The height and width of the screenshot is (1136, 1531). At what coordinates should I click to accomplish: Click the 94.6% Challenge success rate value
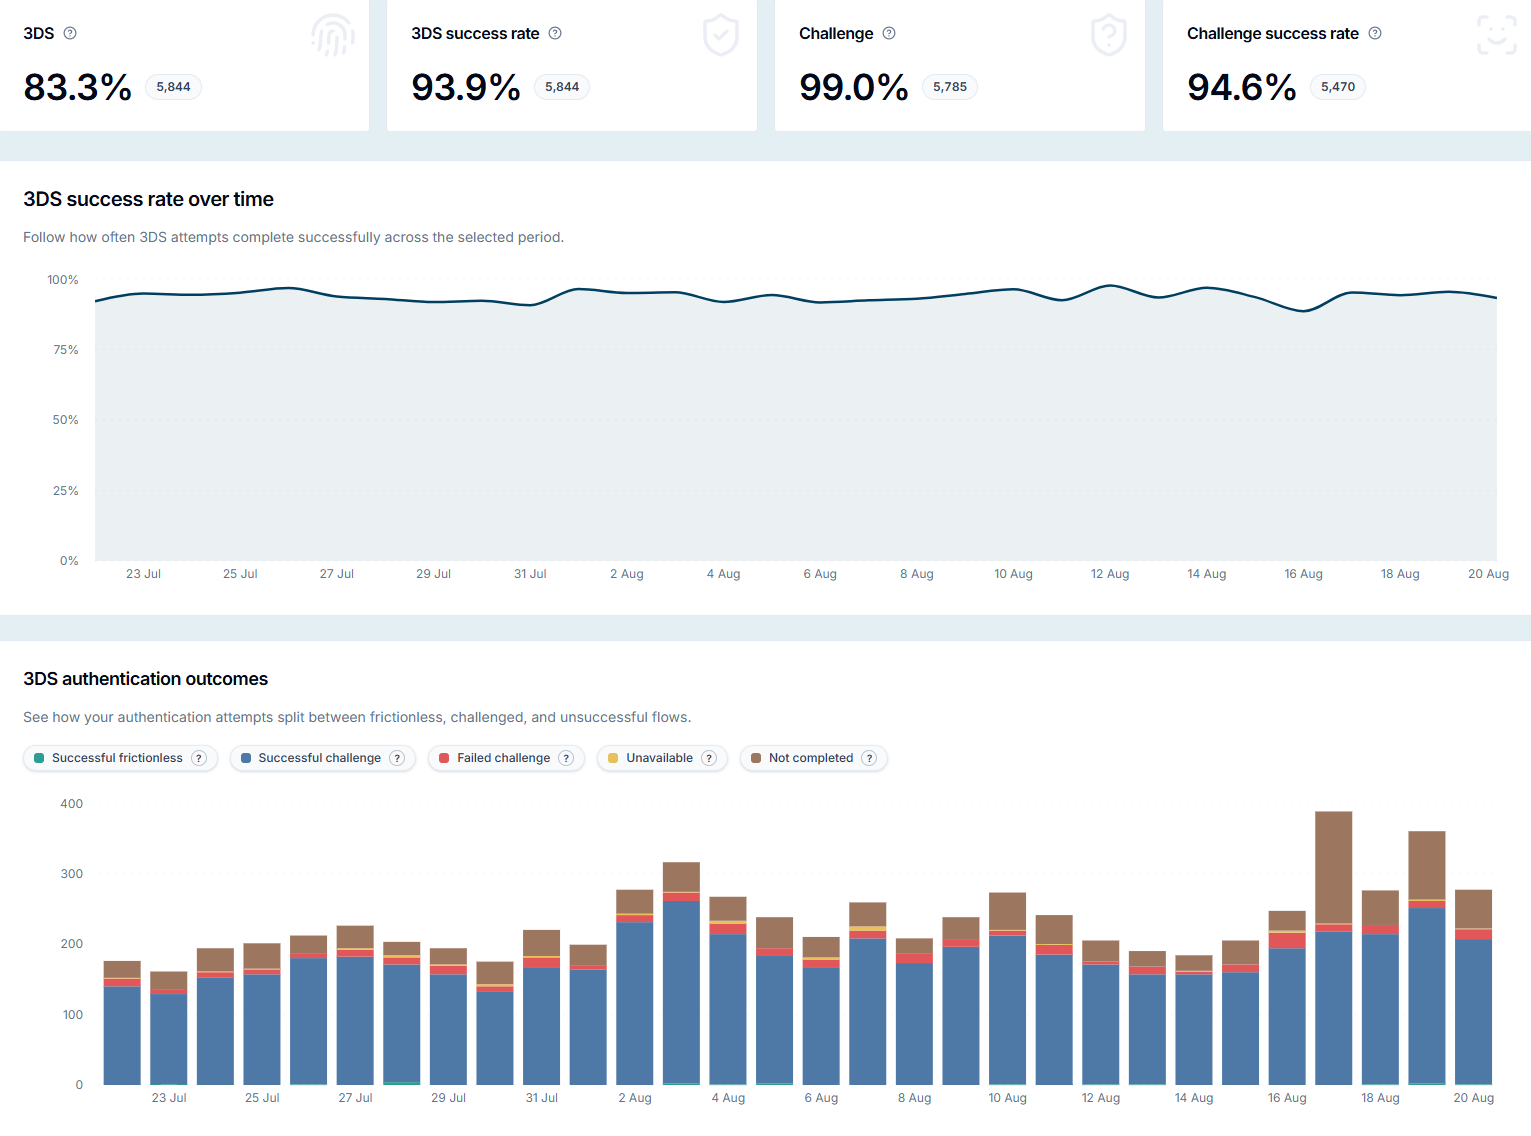1242,87
